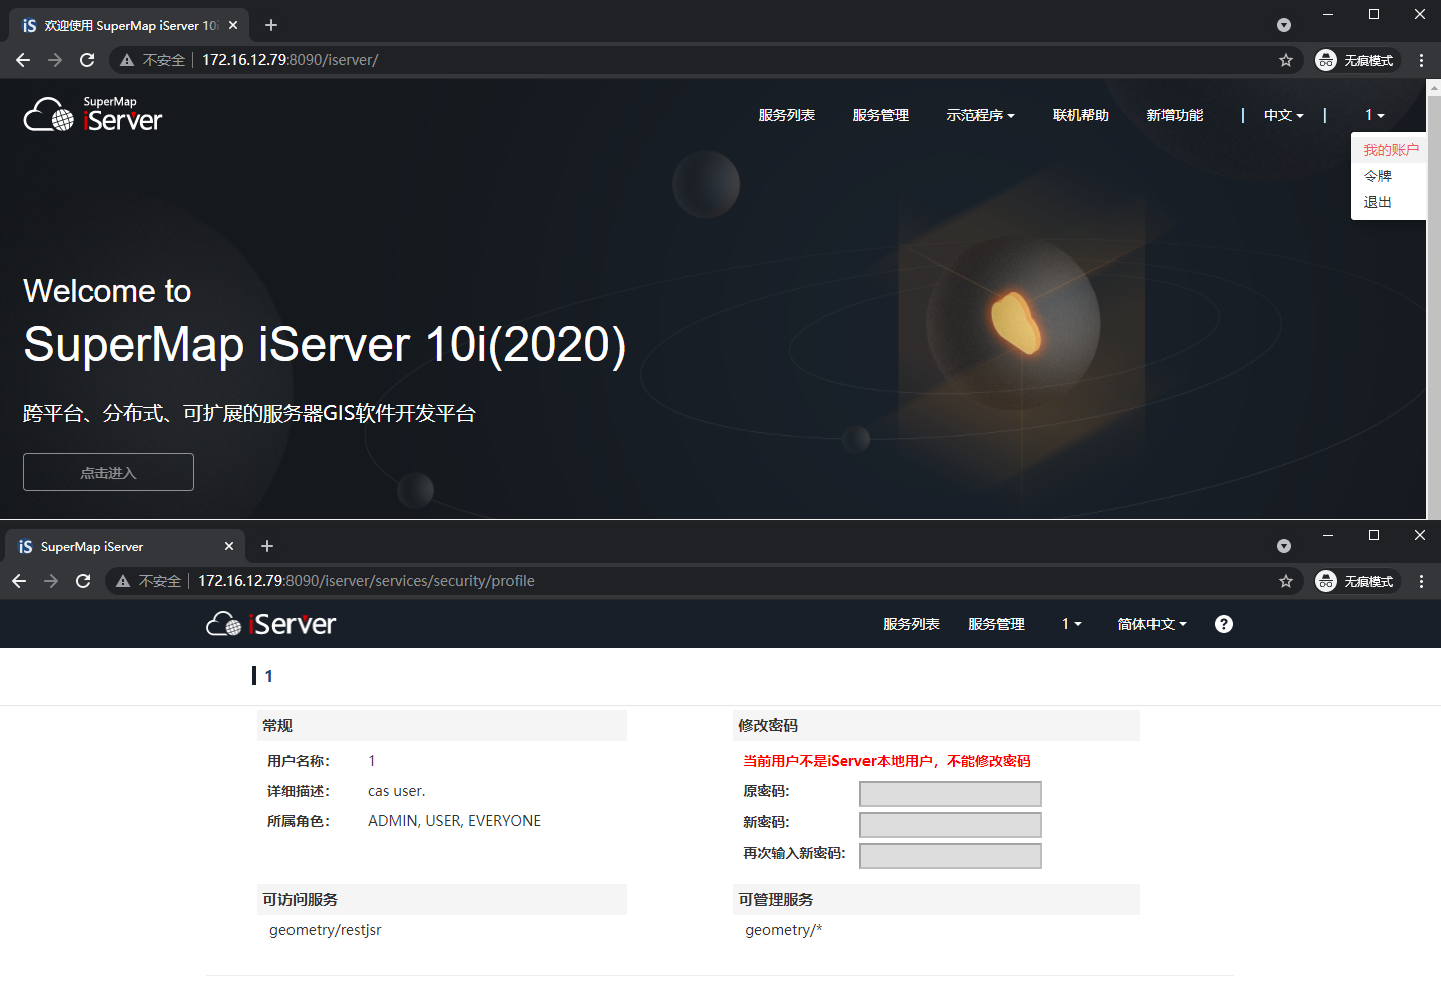
Task: Click the iServer logo on the profile page
Action: [271, 624]
